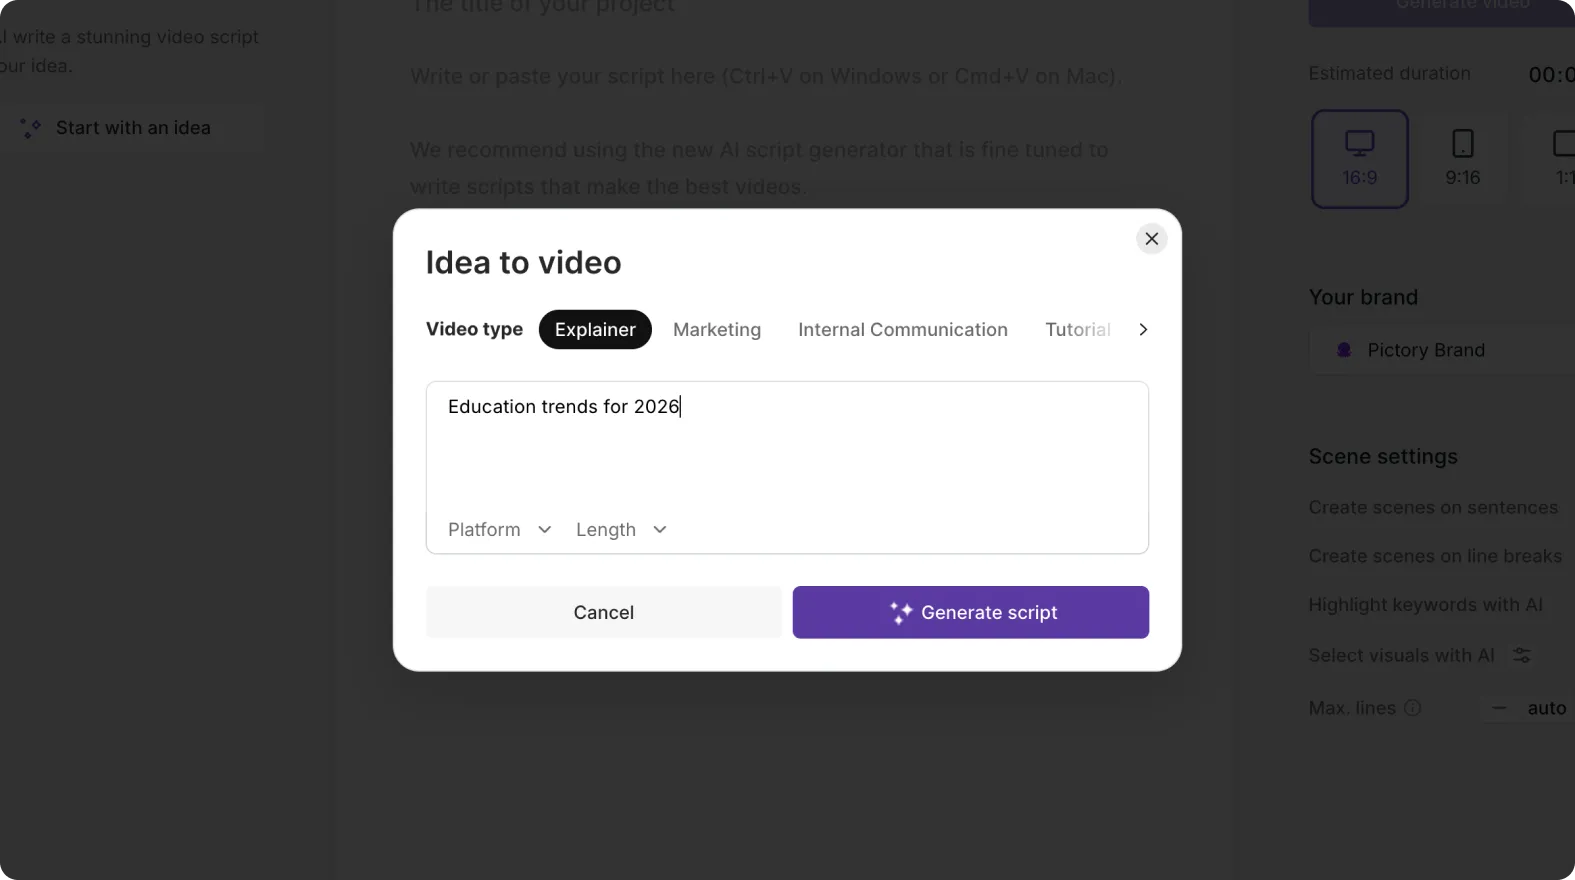
Task: Expand more video types with the right chevron
Action: coord(1143,329)
